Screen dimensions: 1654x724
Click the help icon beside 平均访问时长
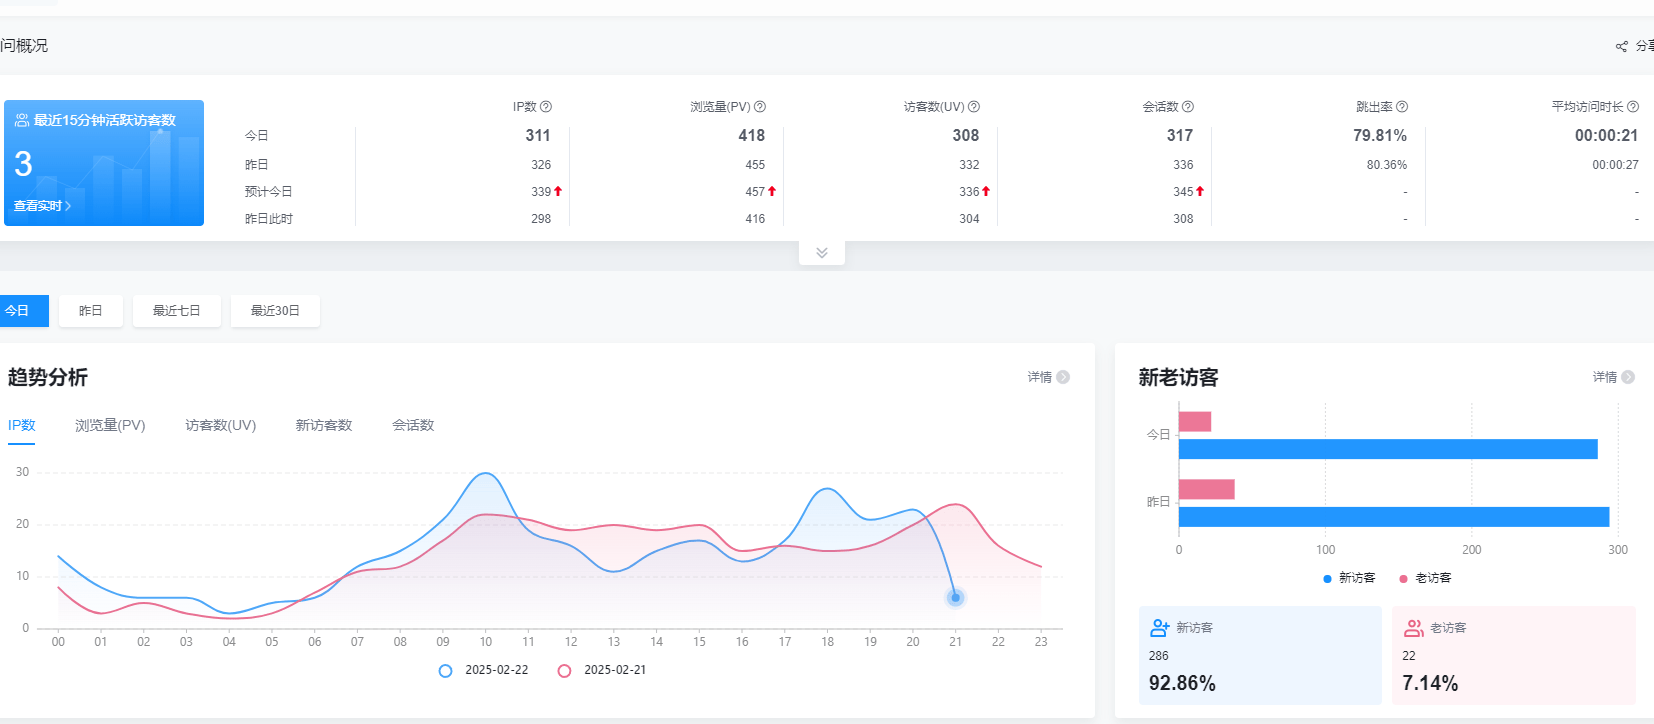coord(1633,107)
